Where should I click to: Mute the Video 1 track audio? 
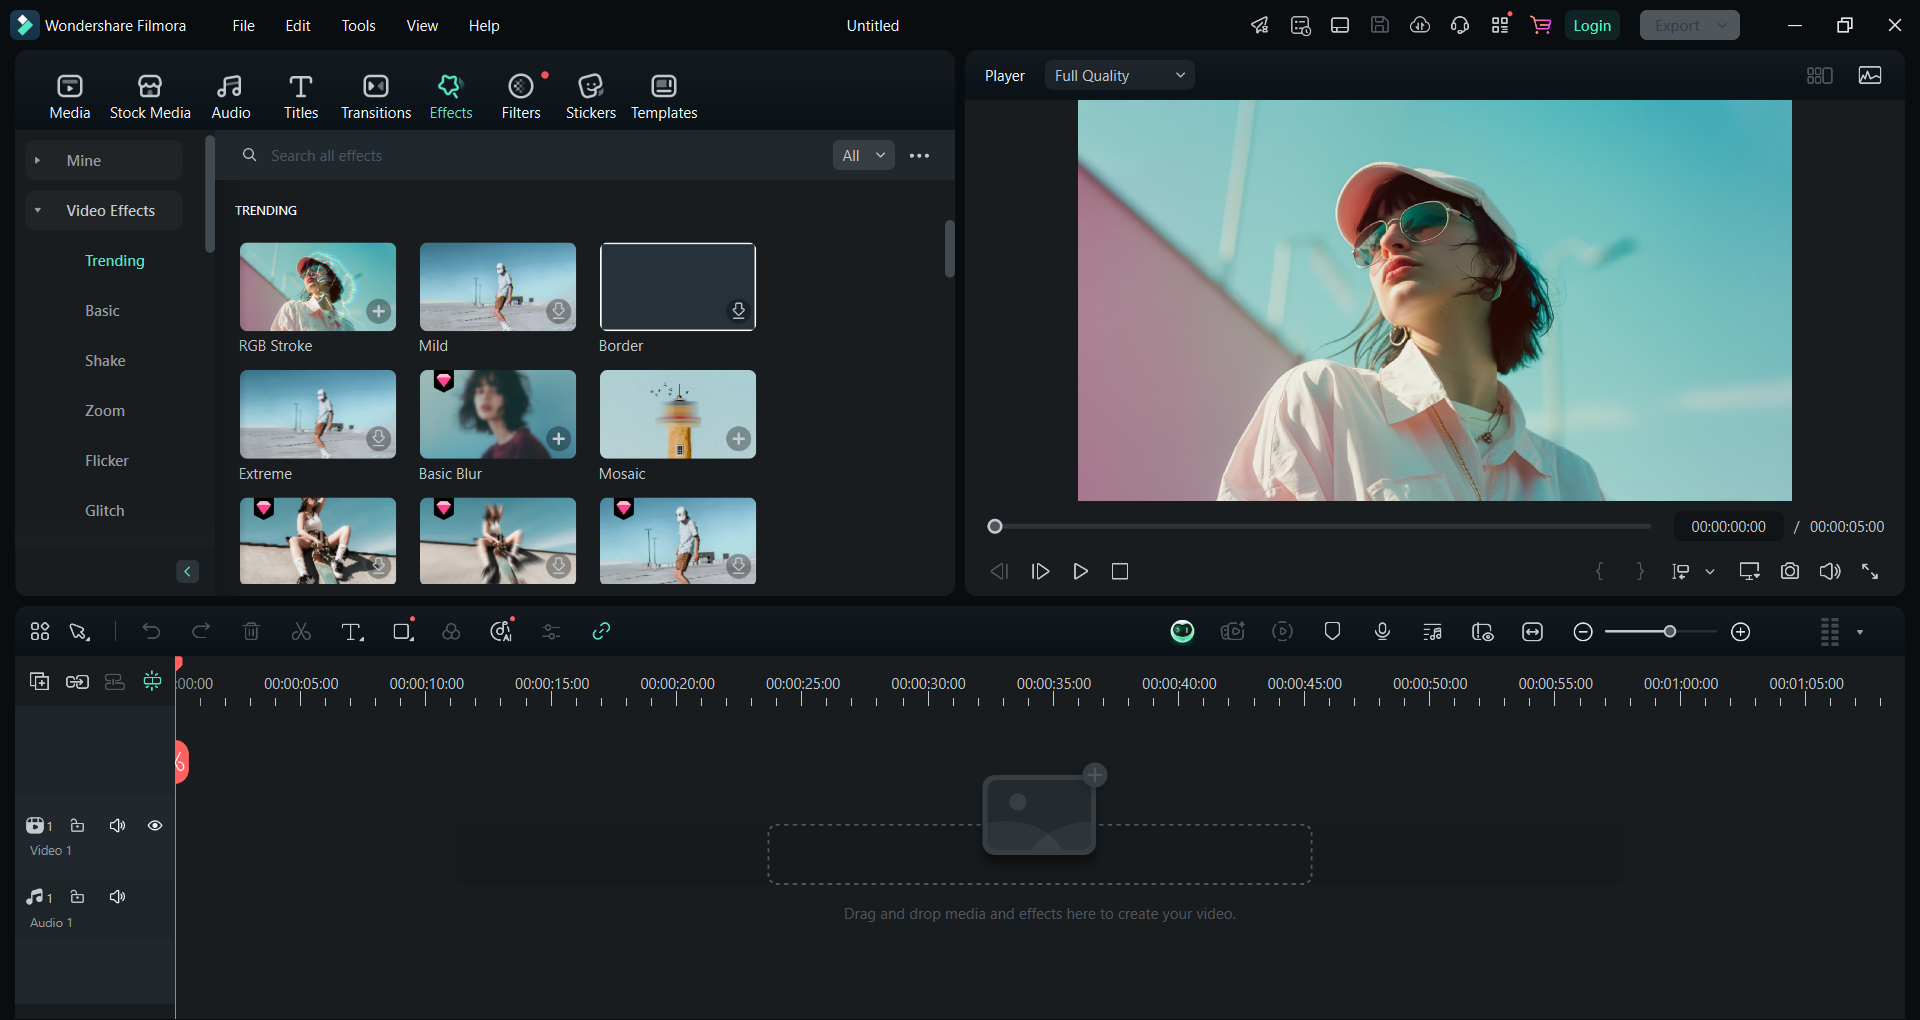coord(117,825)
